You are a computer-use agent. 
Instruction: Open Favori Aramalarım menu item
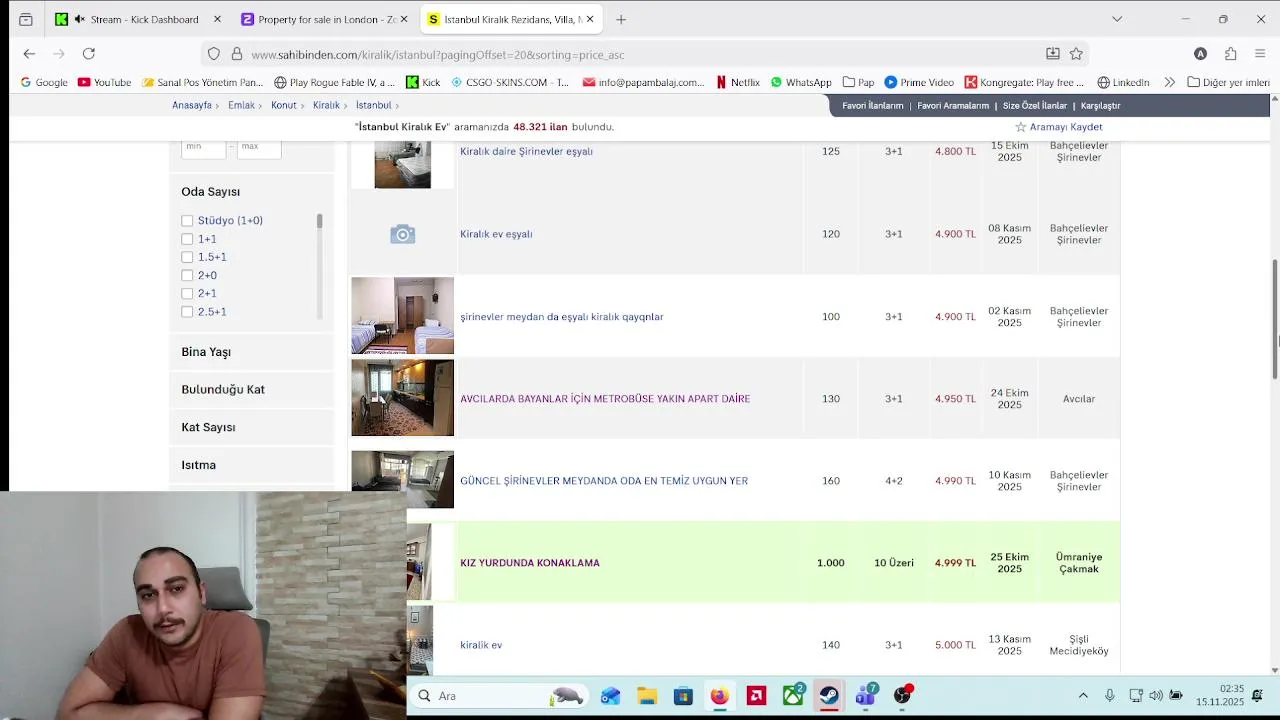(953, 105)
